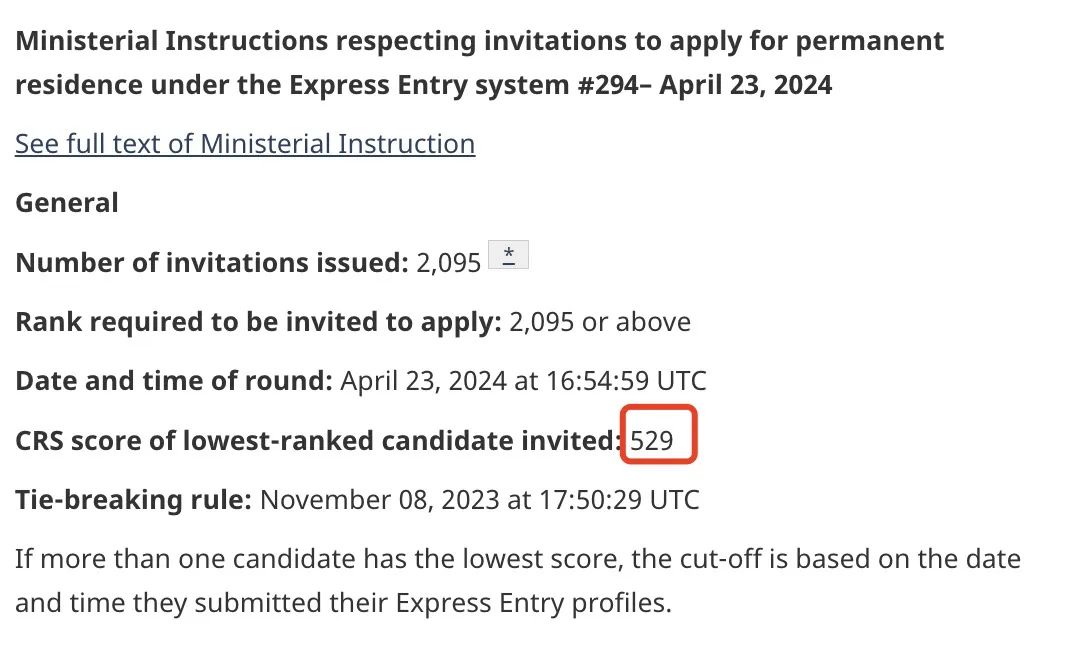Viewport: 1070px width, 648px height.
Task: Click the "Rank required to be invited" label
Action: click(x=258, y=322)
